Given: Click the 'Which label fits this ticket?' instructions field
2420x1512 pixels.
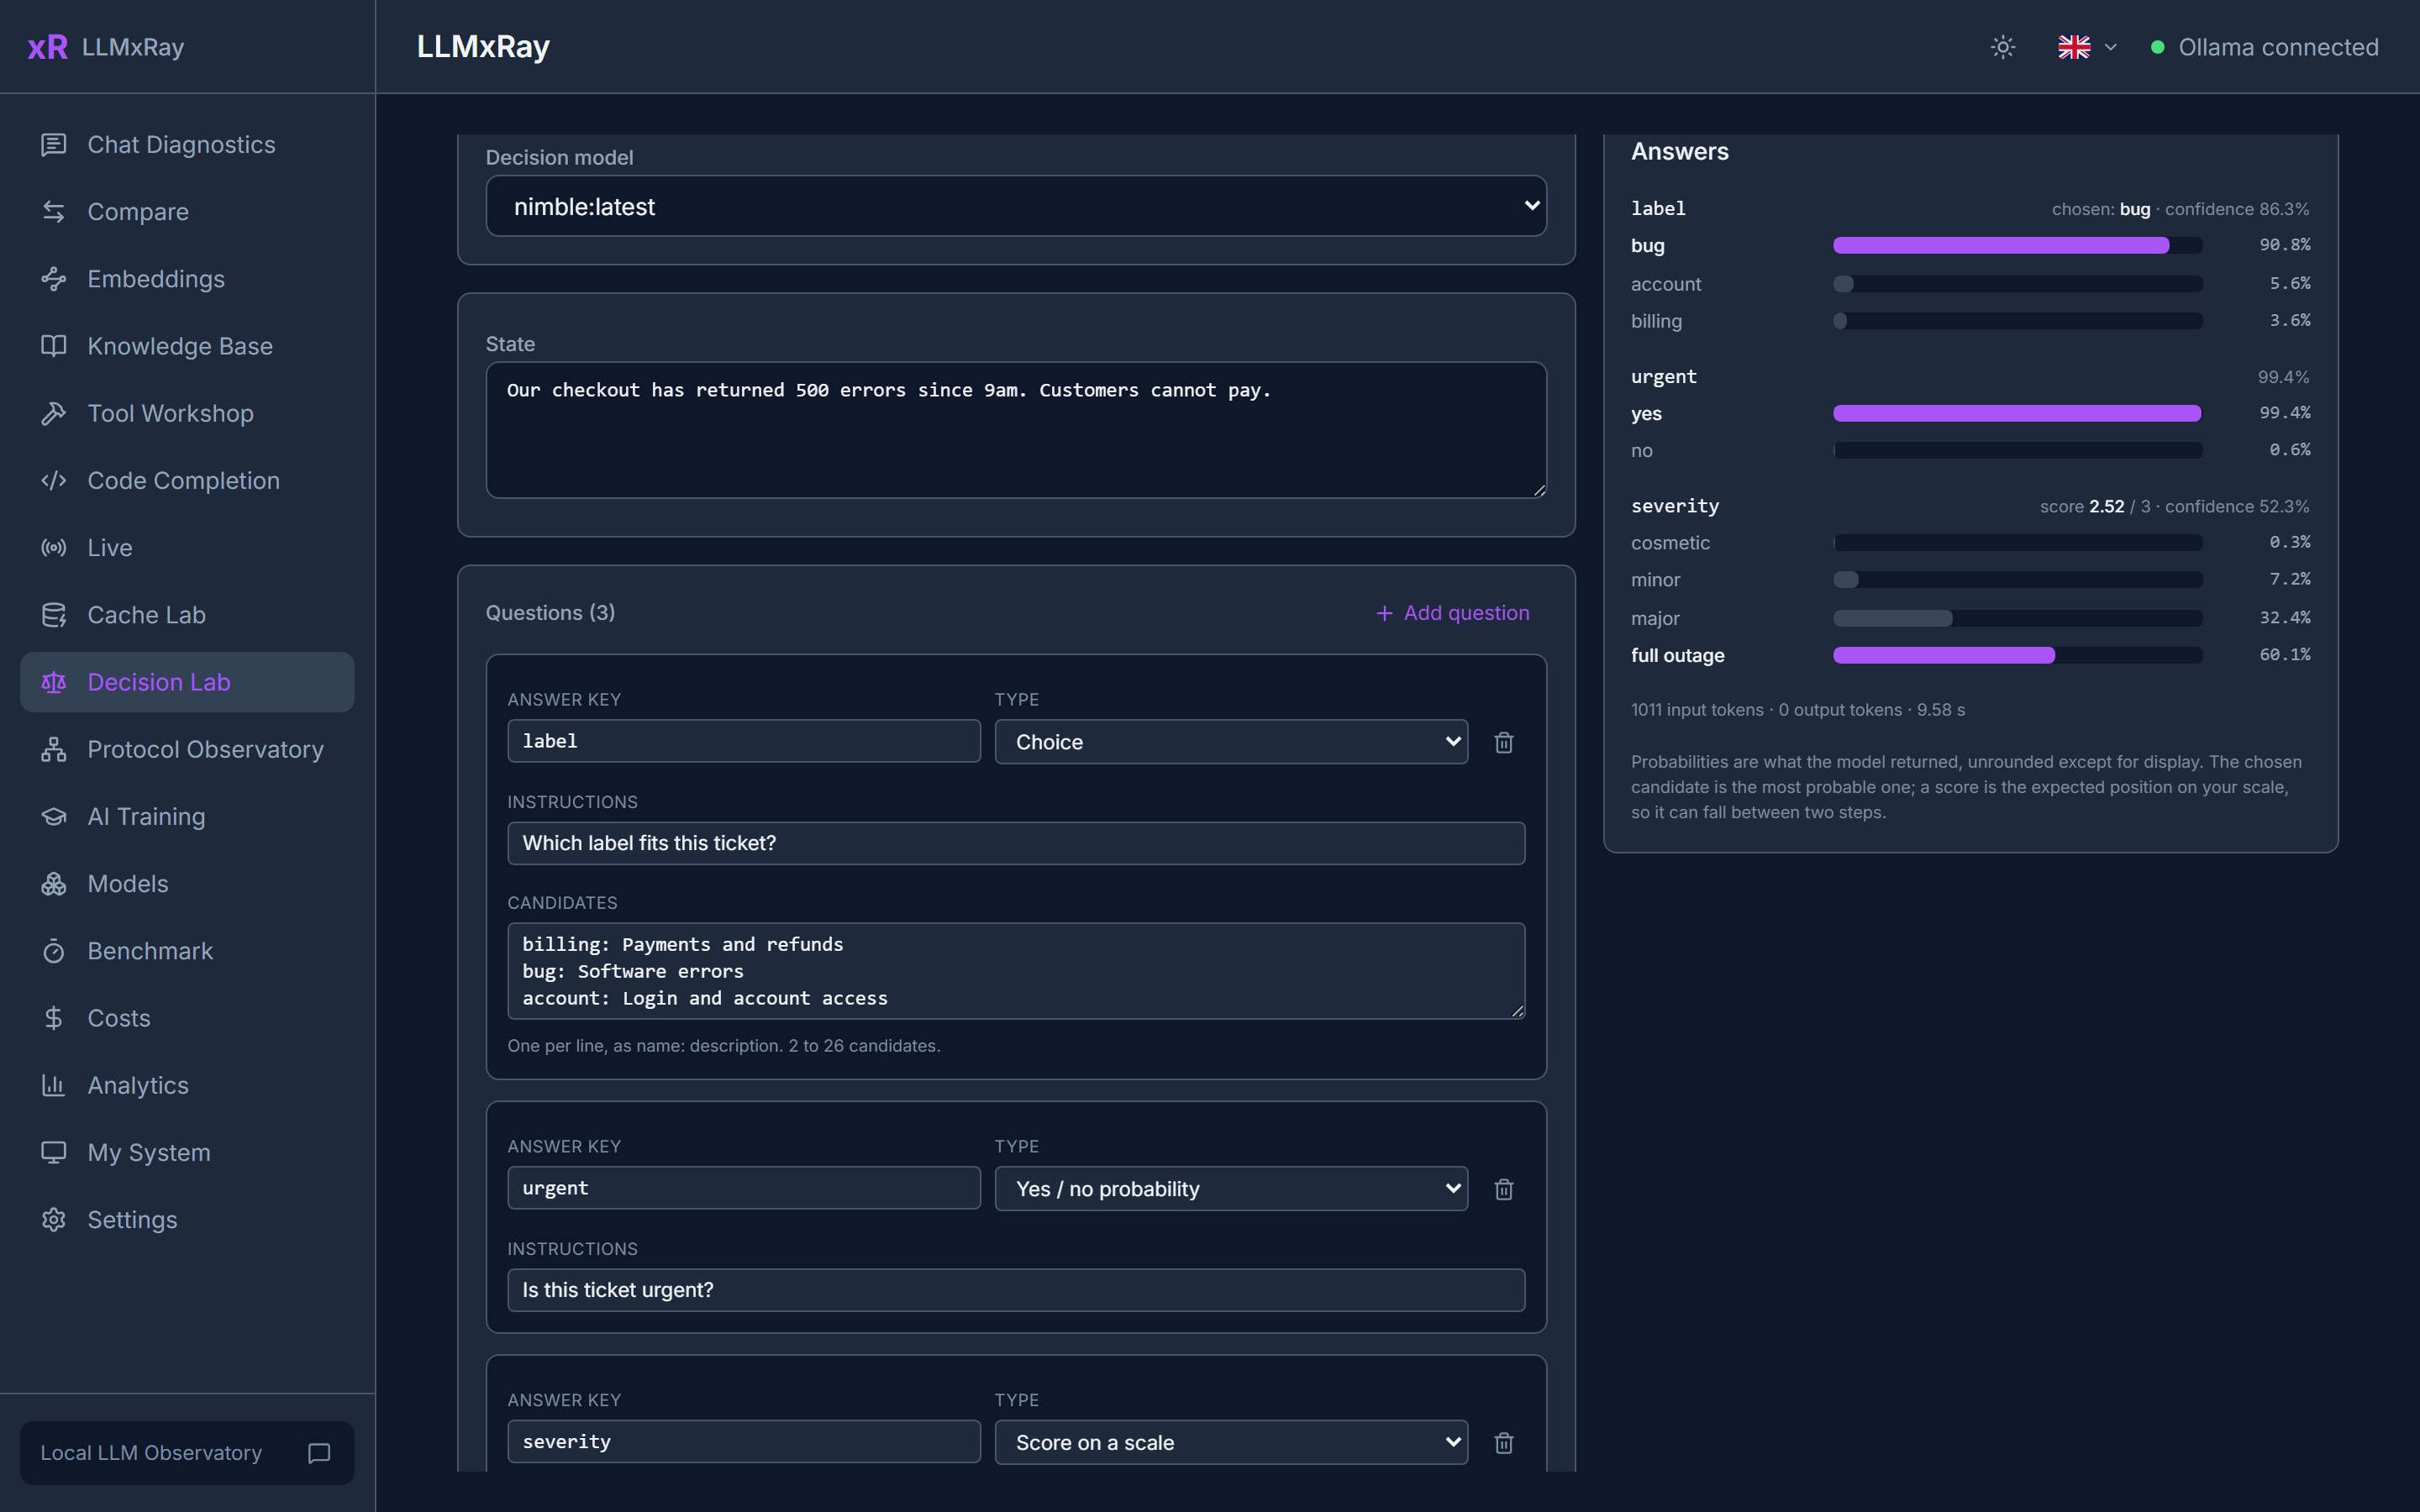Looking at the screenshot, I should pyautogui.click(x=1016, y=843).
